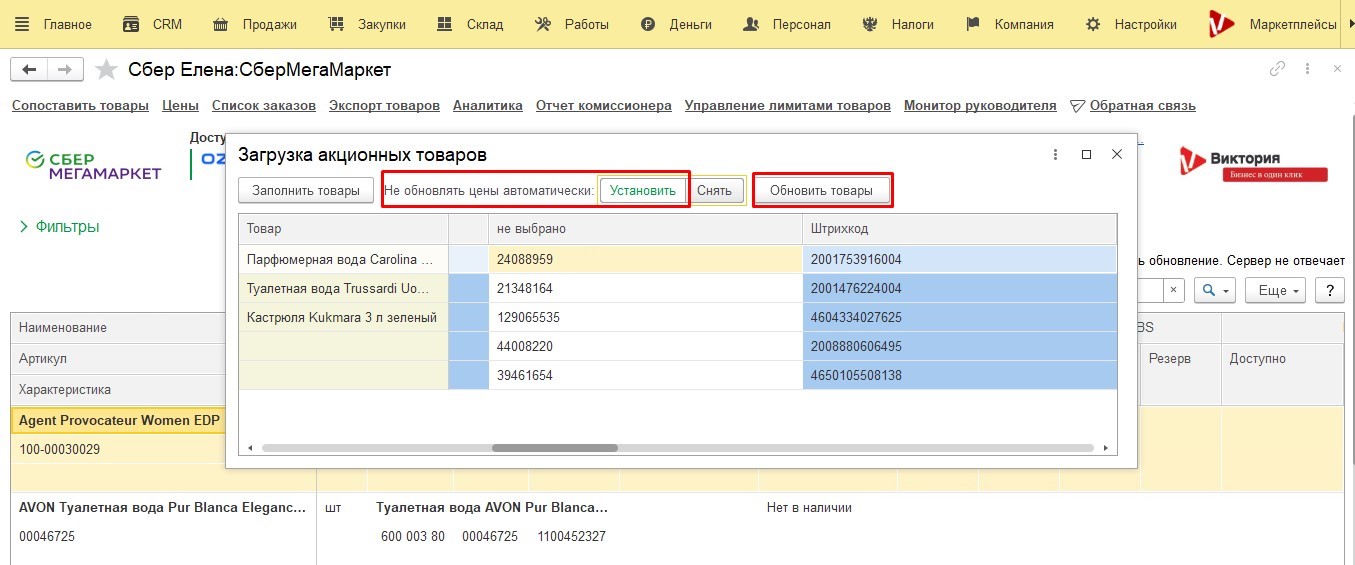
Task: Click the Снять button
Action: pos(714,190)
